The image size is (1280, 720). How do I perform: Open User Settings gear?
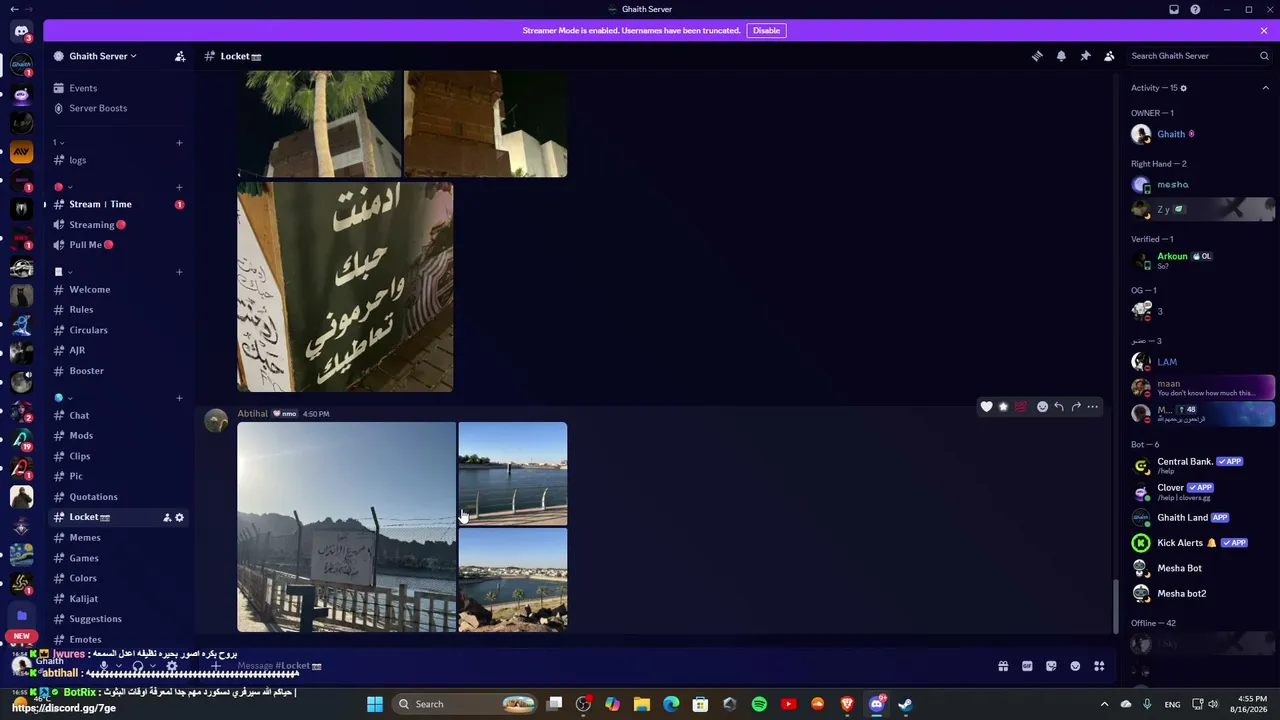[172, 666]
